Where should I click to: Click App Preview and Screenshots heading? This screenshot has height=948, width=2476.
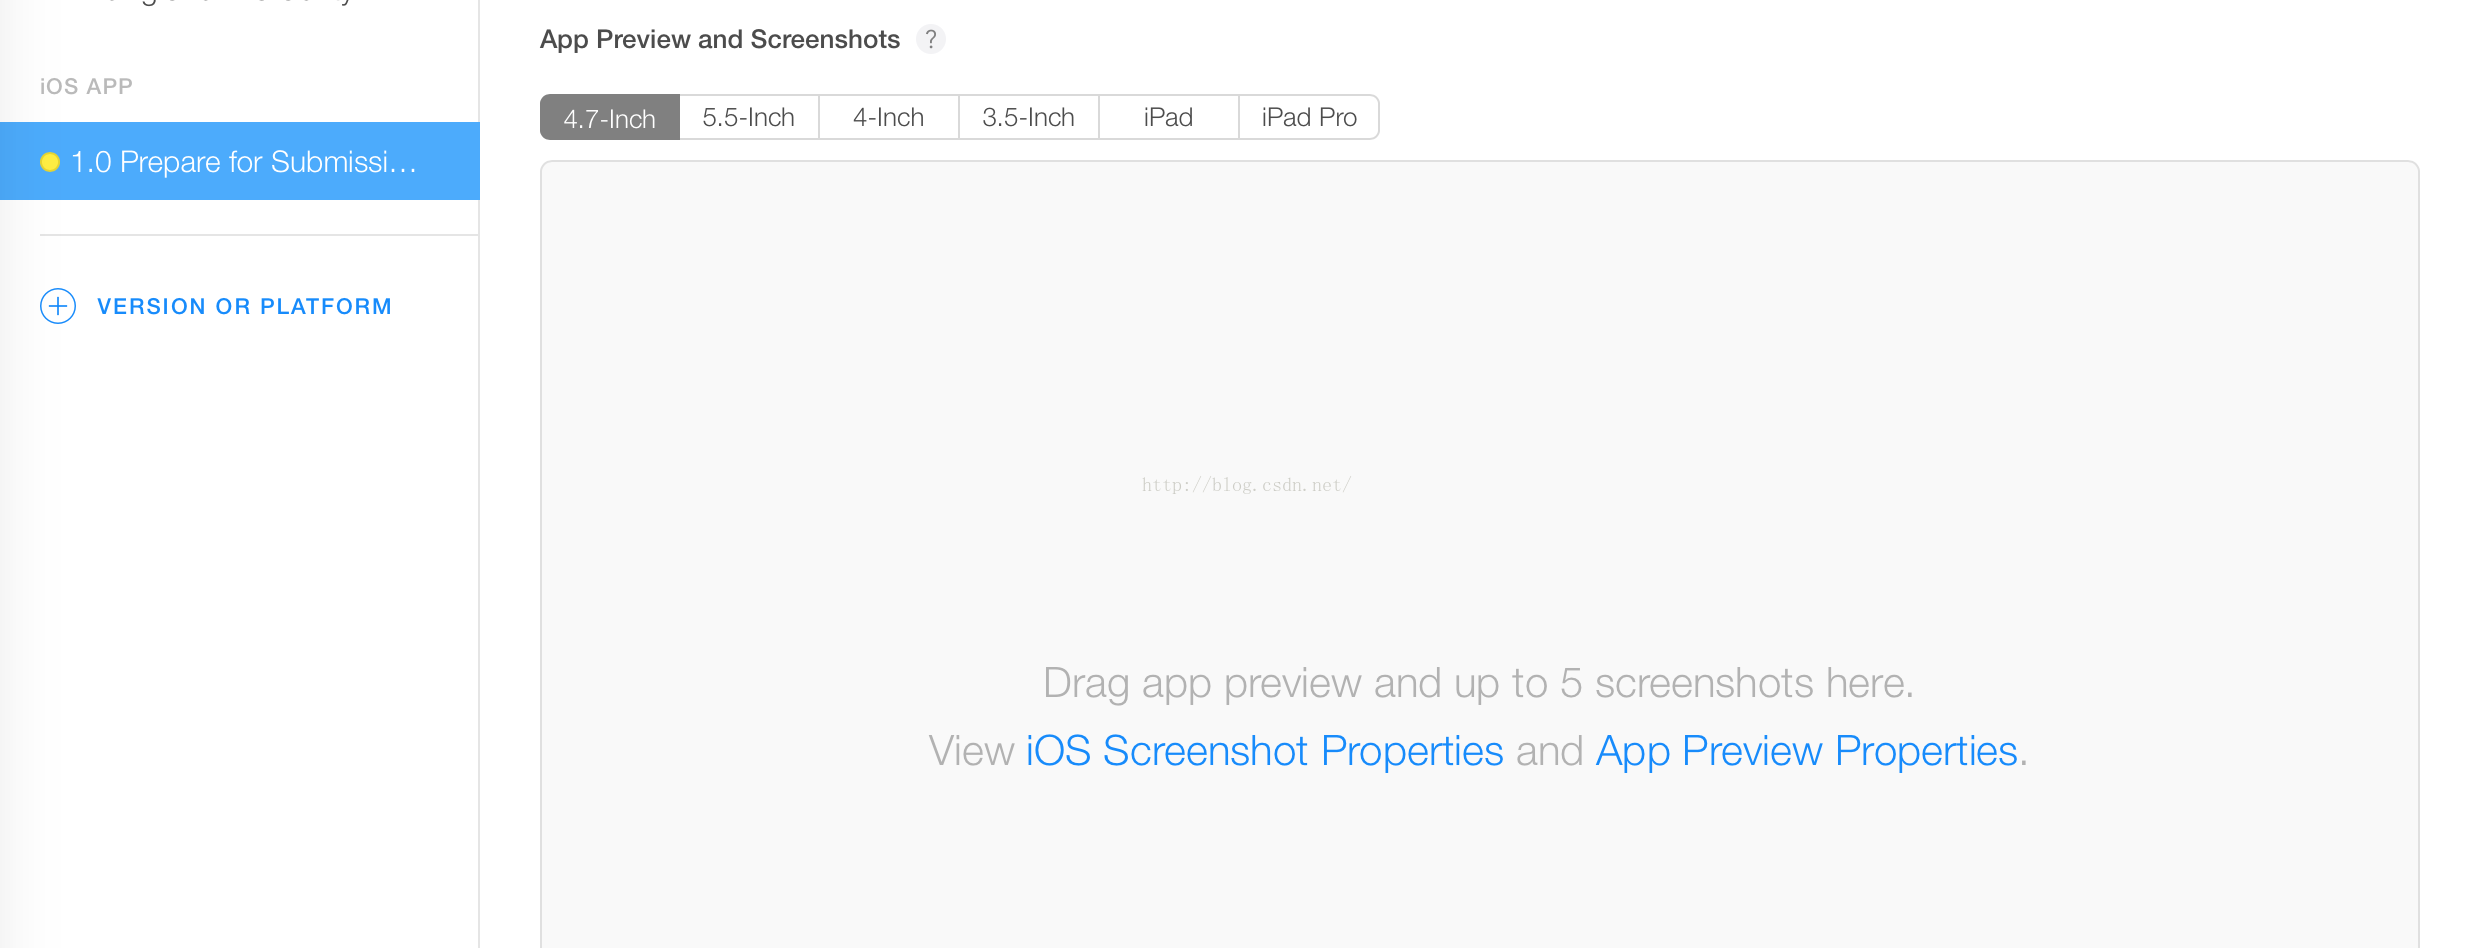(x=720, y=39)
